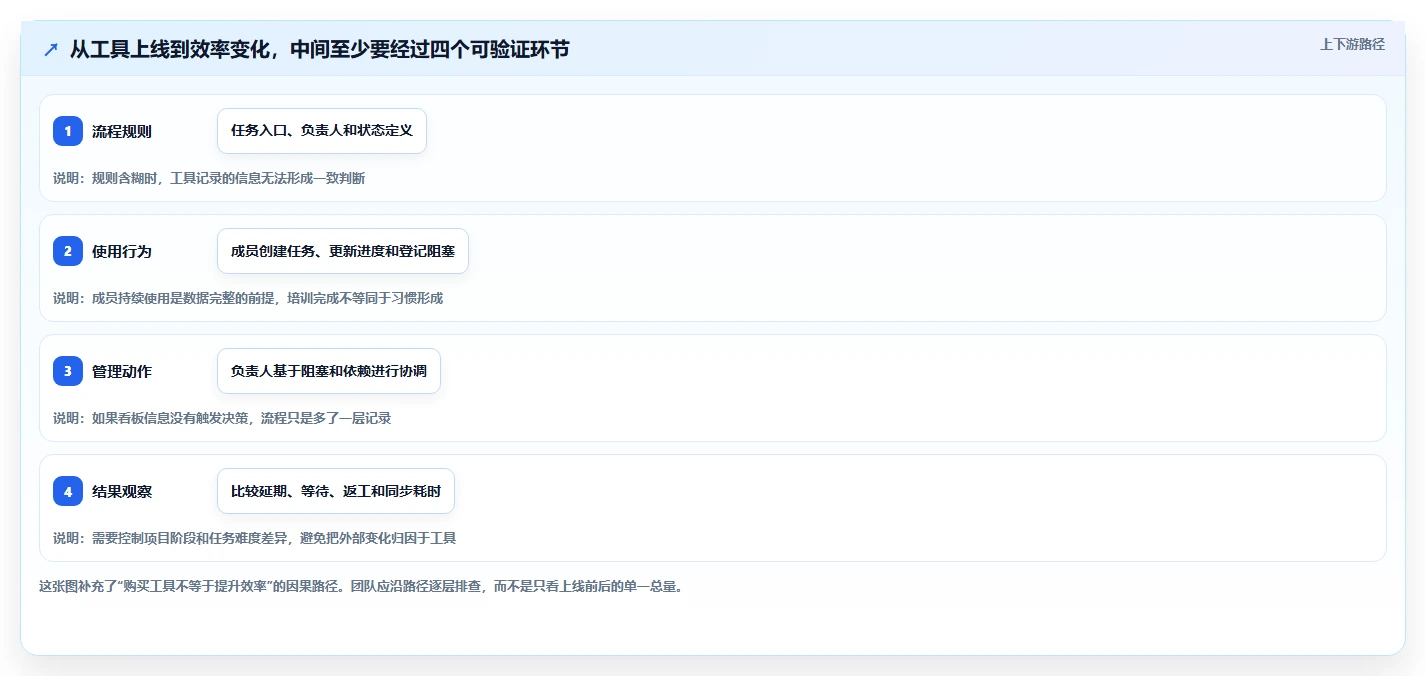Select the 比较延期、等待、返工和同步耗时 chip
The image size is (1426, 676).
coord(336,491)
